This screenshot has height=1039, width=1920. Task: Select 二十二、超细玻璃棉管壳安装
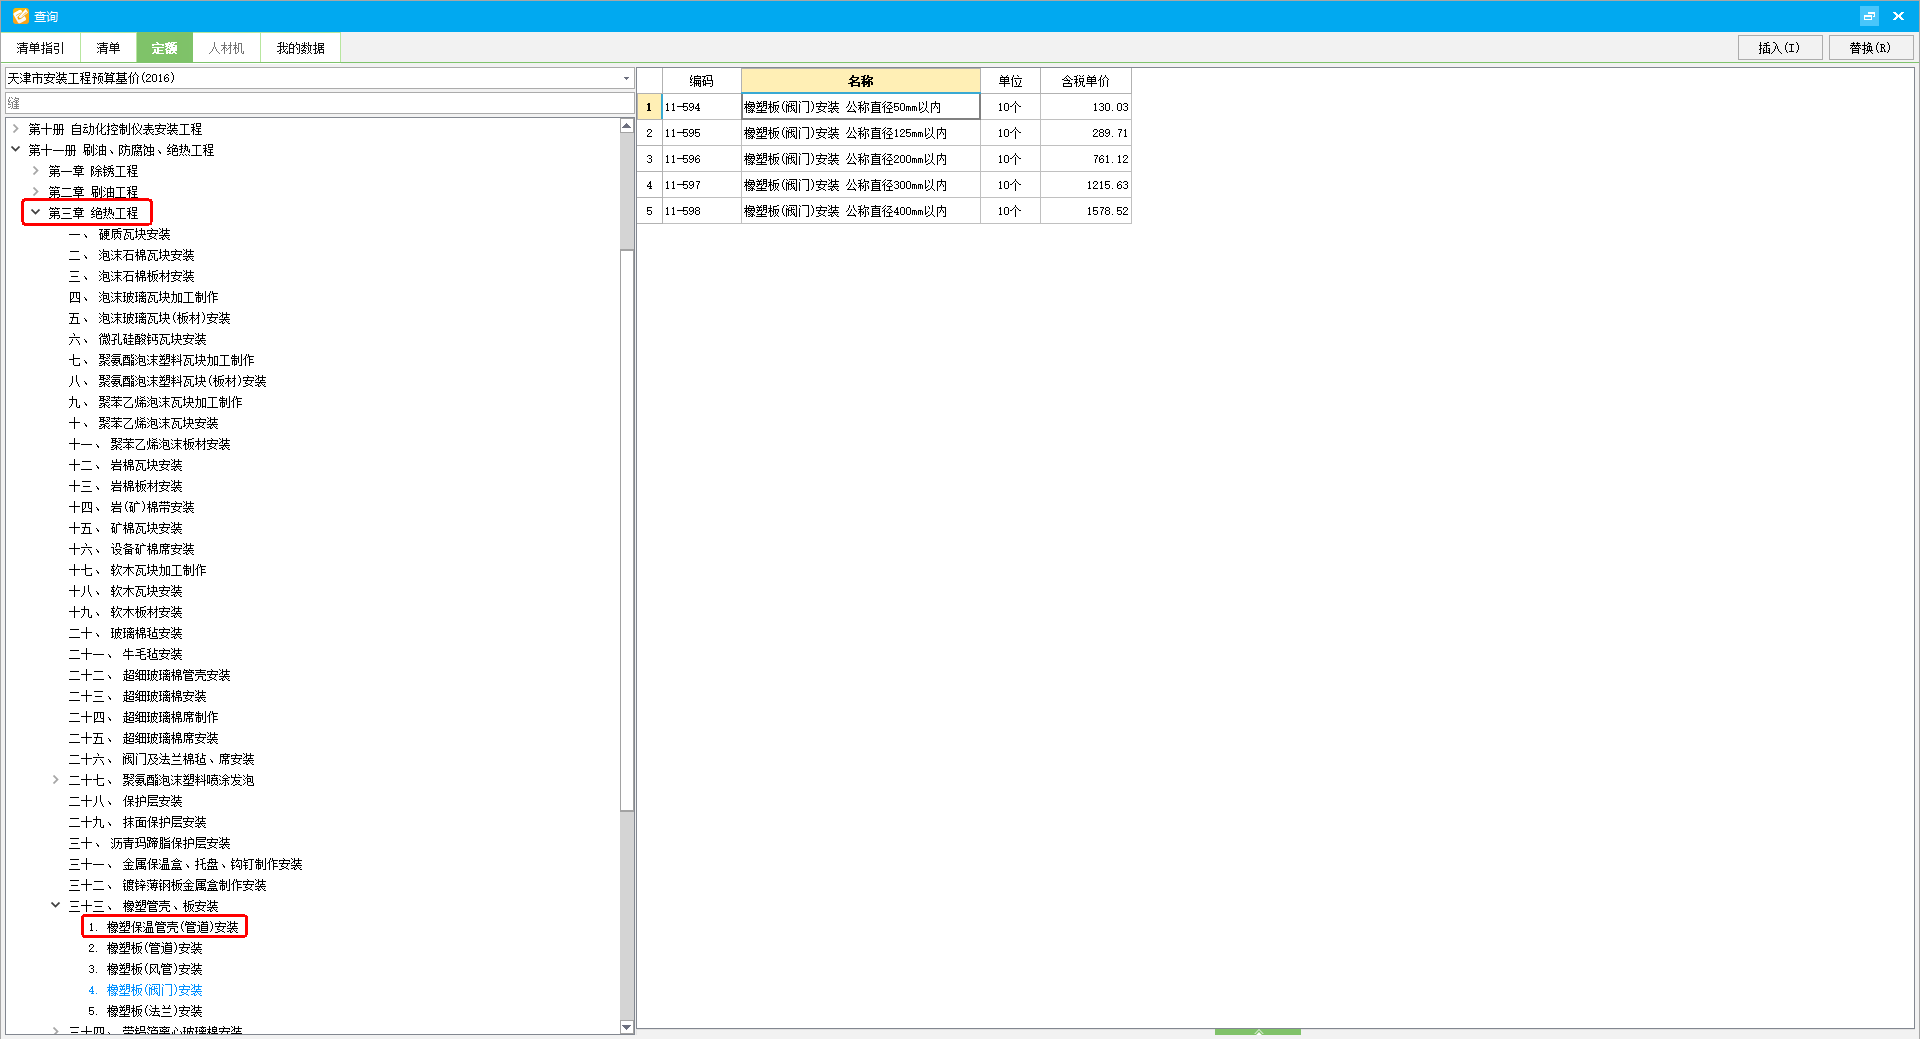coord(150,675)
